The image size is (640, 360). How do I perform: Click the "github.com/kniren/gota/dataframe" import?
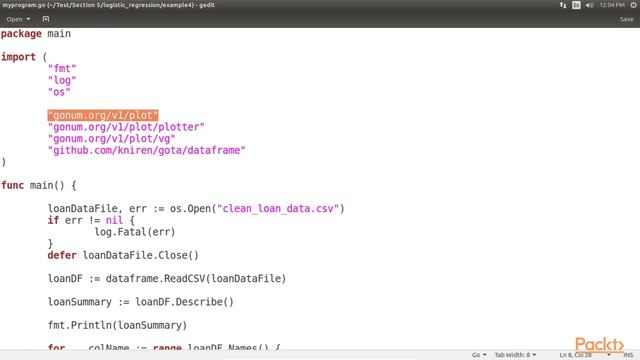click(147, 150)
